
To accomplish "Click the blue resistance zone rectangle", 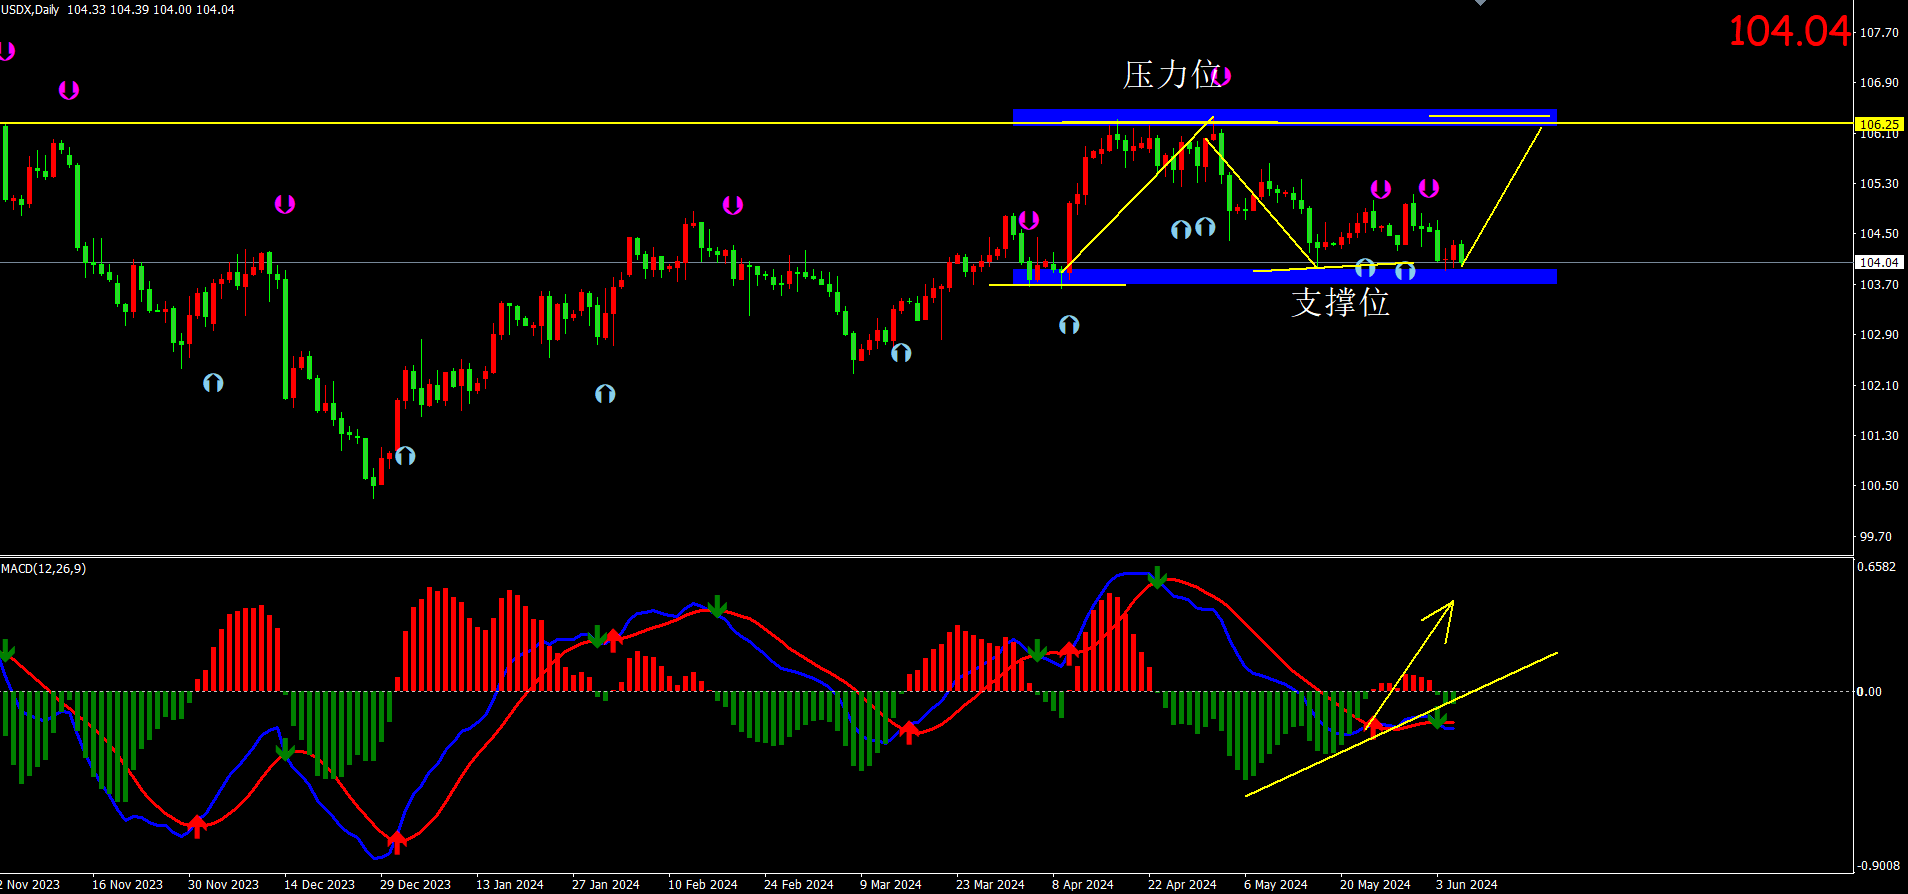I will [x=1284, y=116].
